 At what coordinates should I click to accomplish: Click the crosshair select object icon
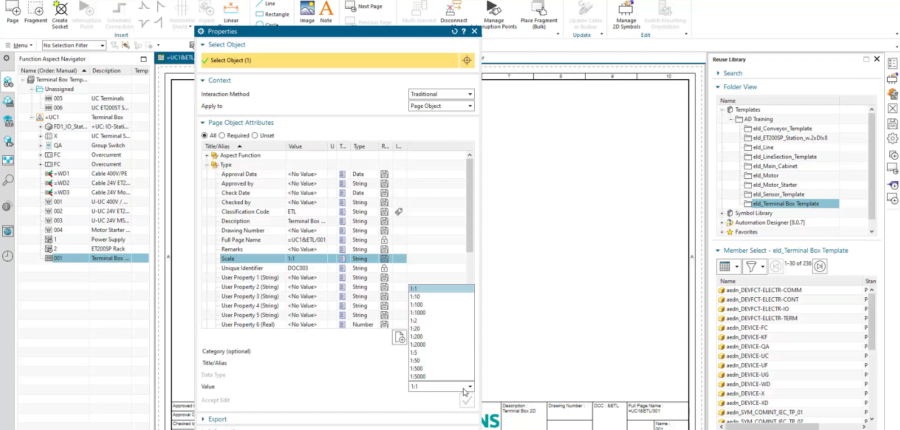(467, 60)
